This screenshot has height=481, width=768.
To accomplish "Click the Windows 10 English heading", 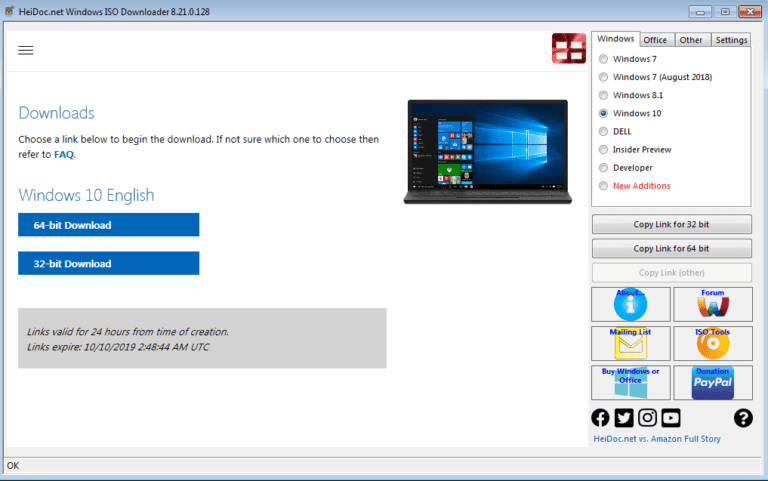I will [x=86, y=195].
